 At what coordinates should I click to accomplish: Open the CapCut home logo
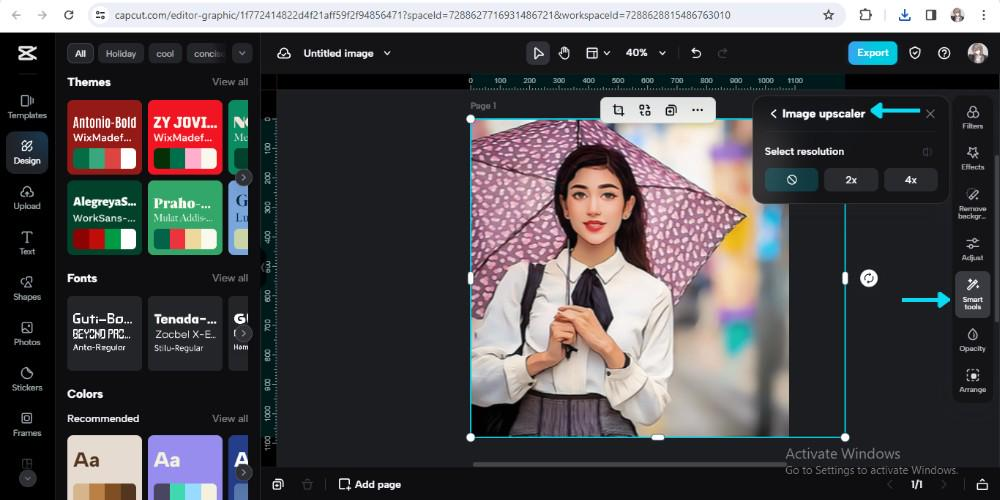[x=27, y=54]
